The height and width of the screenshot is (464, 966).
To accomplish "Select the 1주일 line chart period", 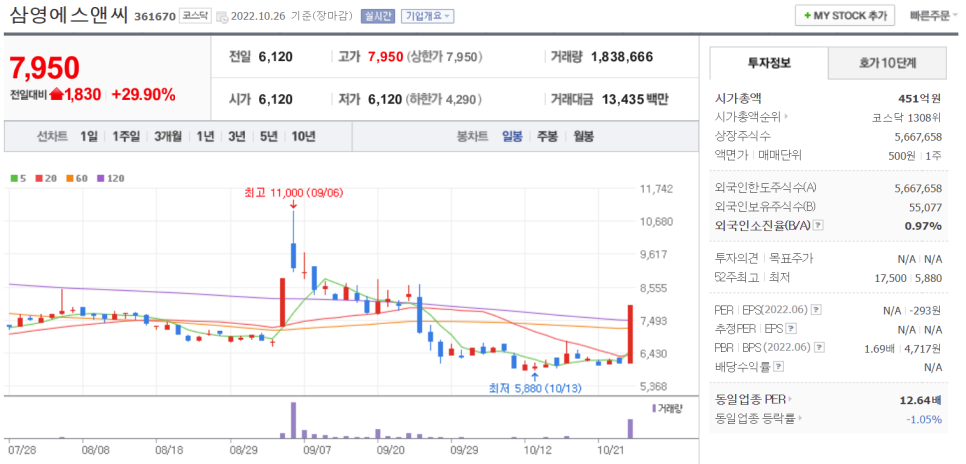I will point(126,137).
